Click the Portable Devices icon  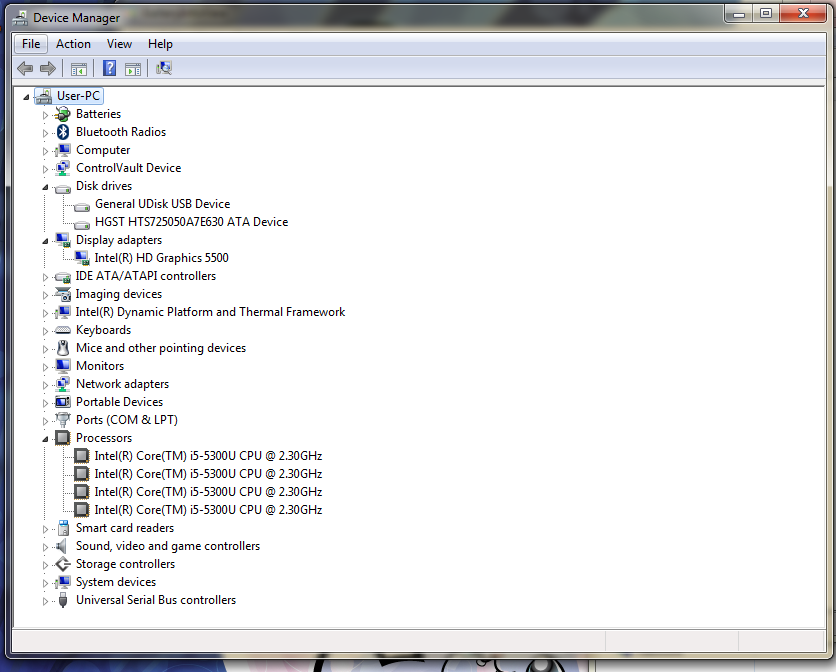tap(63, 402)
